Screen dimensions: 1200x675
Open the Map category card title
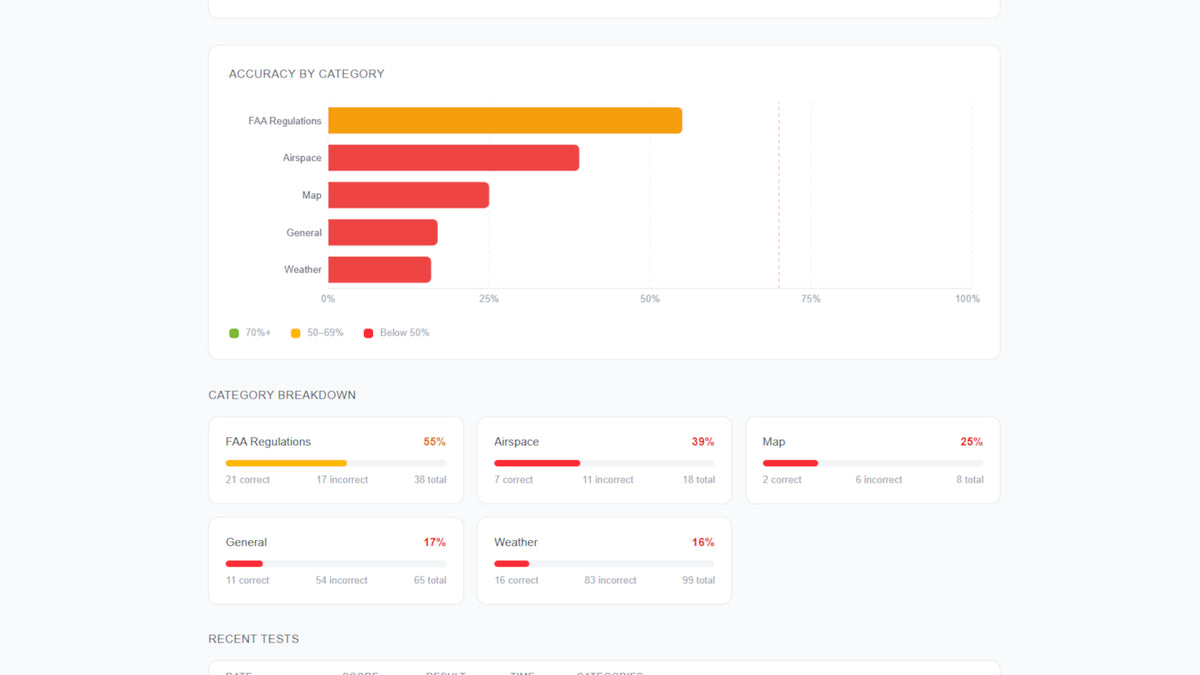(x=773, y=442)
